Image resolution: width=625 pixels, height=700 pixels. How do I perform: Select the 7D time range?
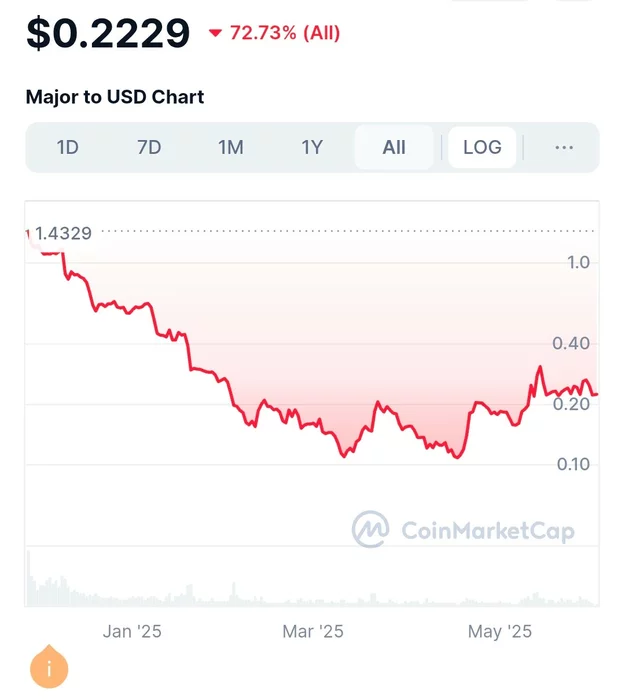tap(149, 148)
